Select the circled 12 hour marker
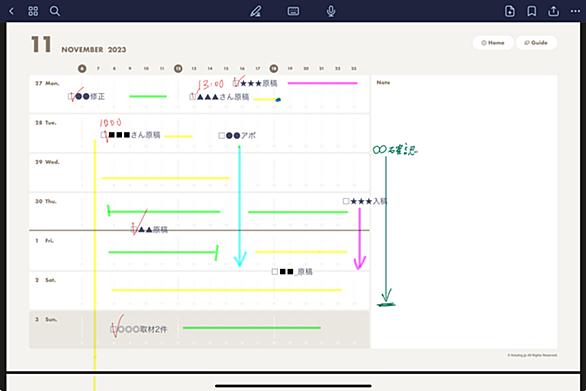The width and height of the screenshot is (586, 391). tap(178, 68)
